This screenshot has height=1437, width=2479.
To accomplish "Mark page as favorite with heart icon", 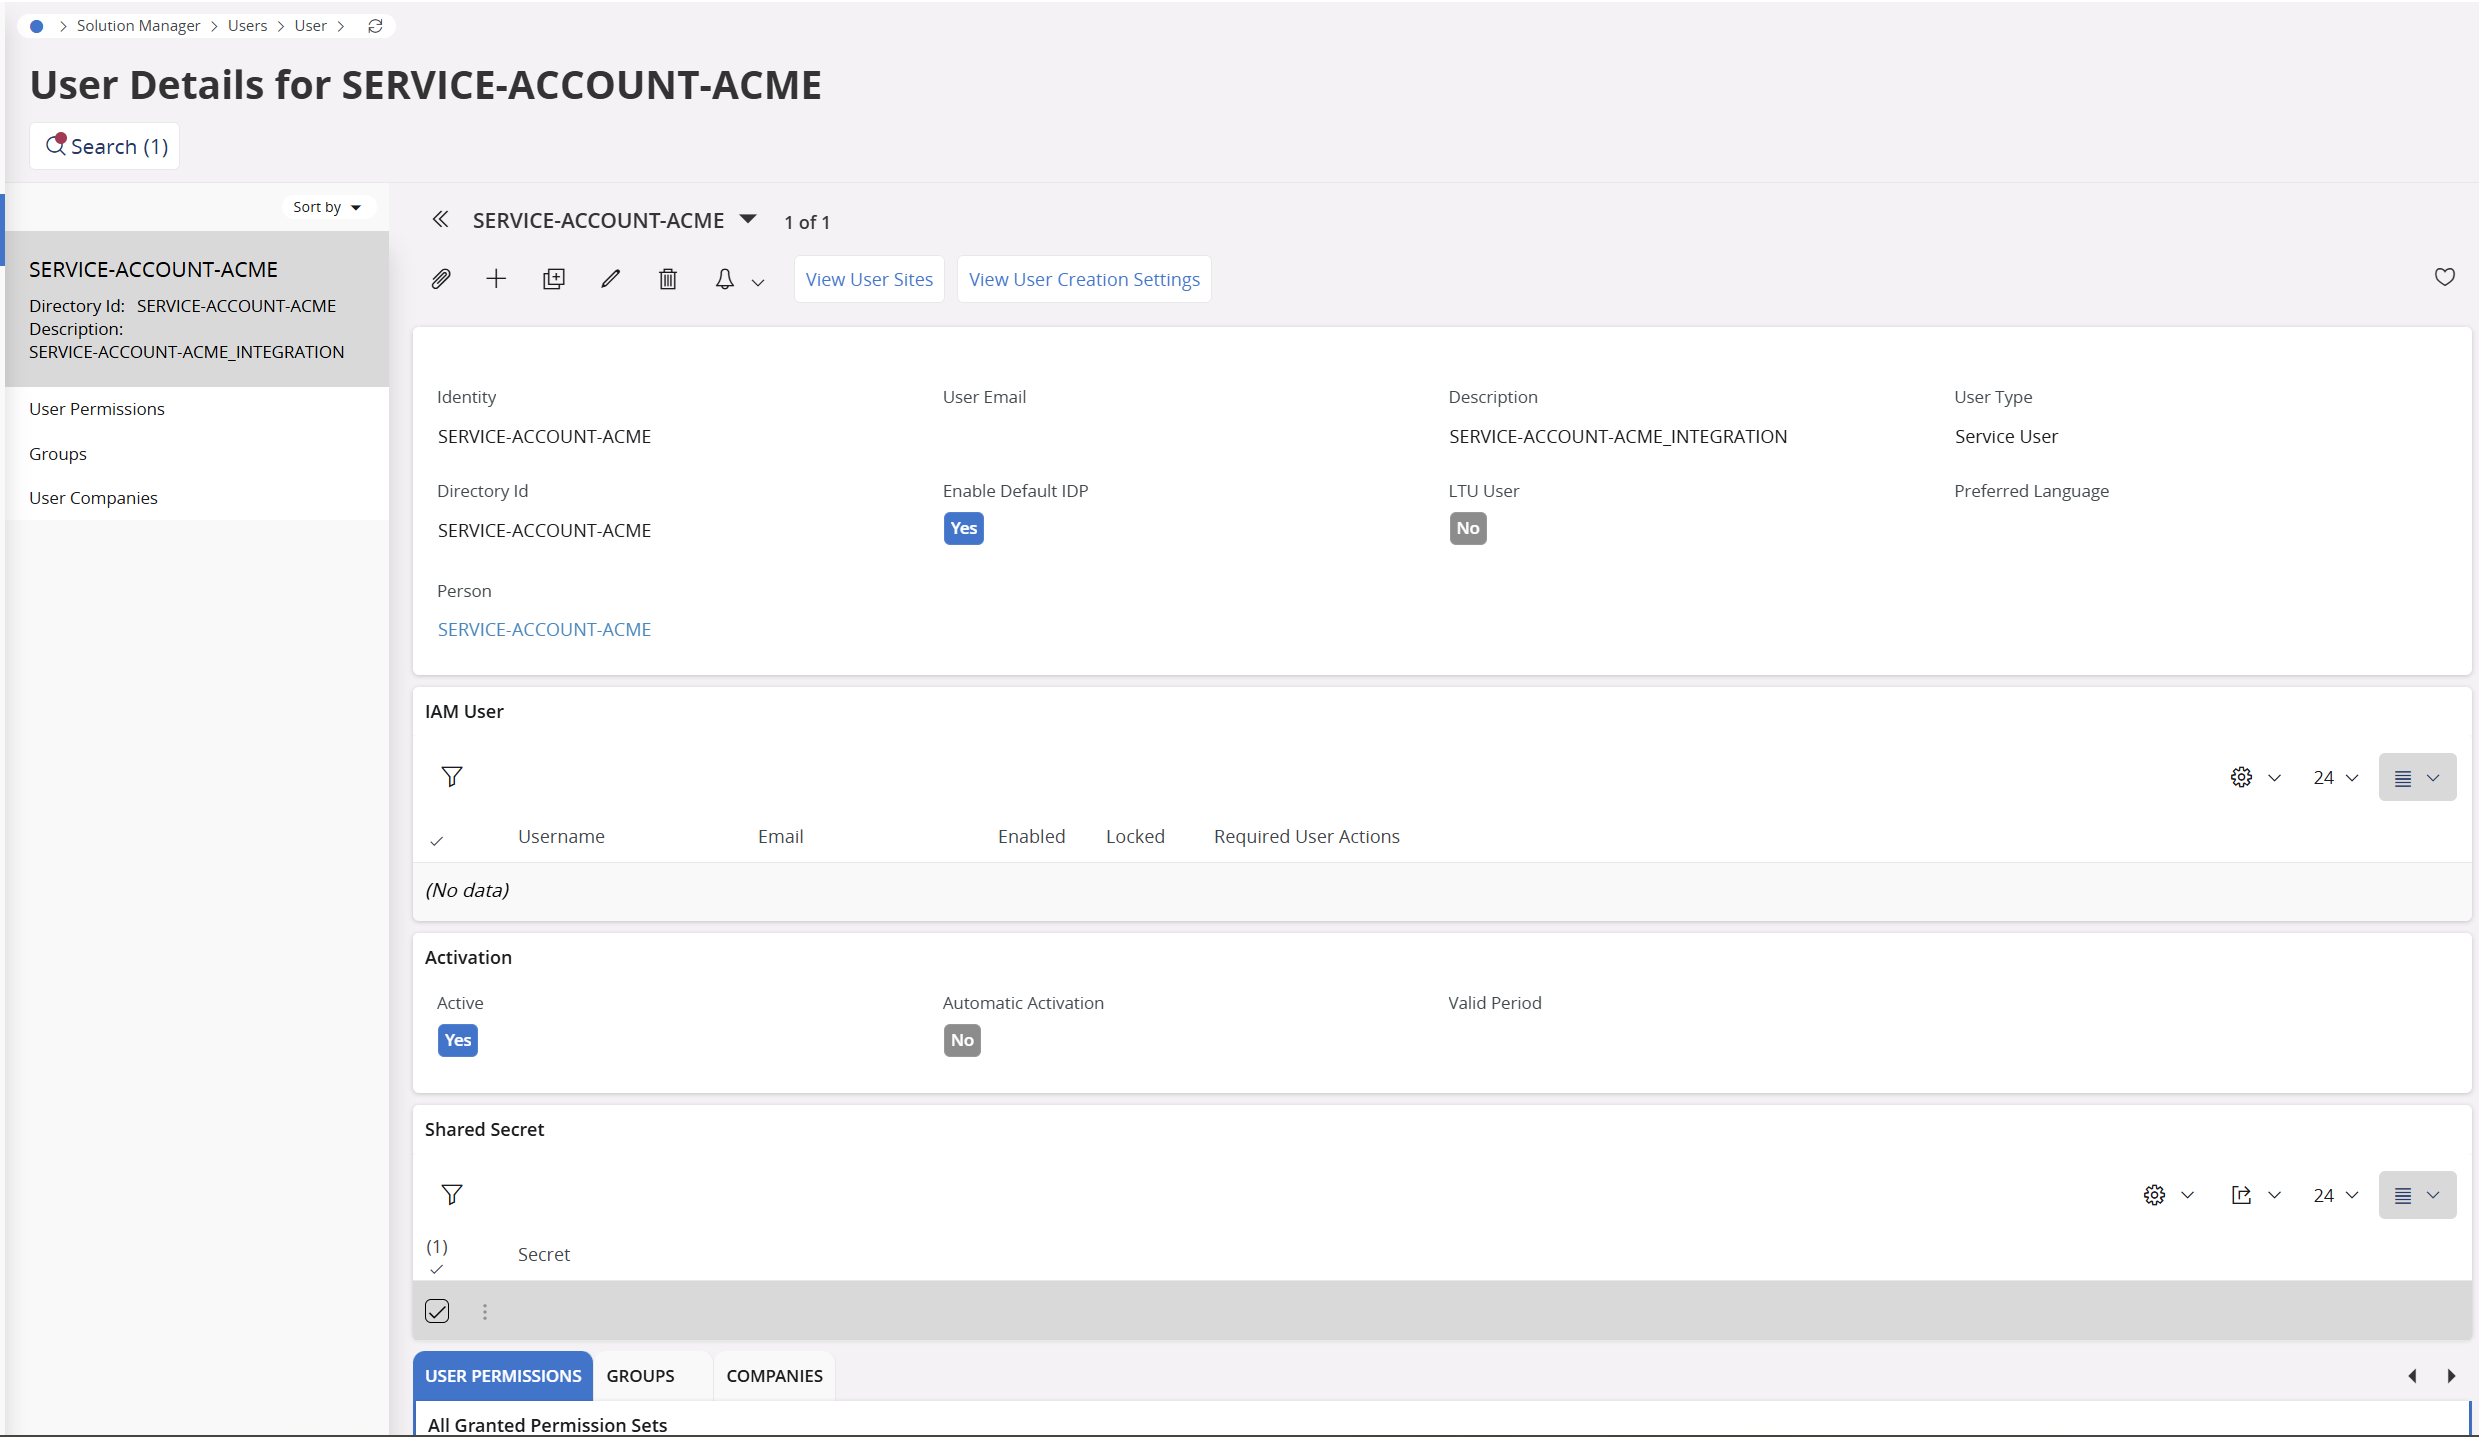I will pyautogui.click(x=2444, y=277).
